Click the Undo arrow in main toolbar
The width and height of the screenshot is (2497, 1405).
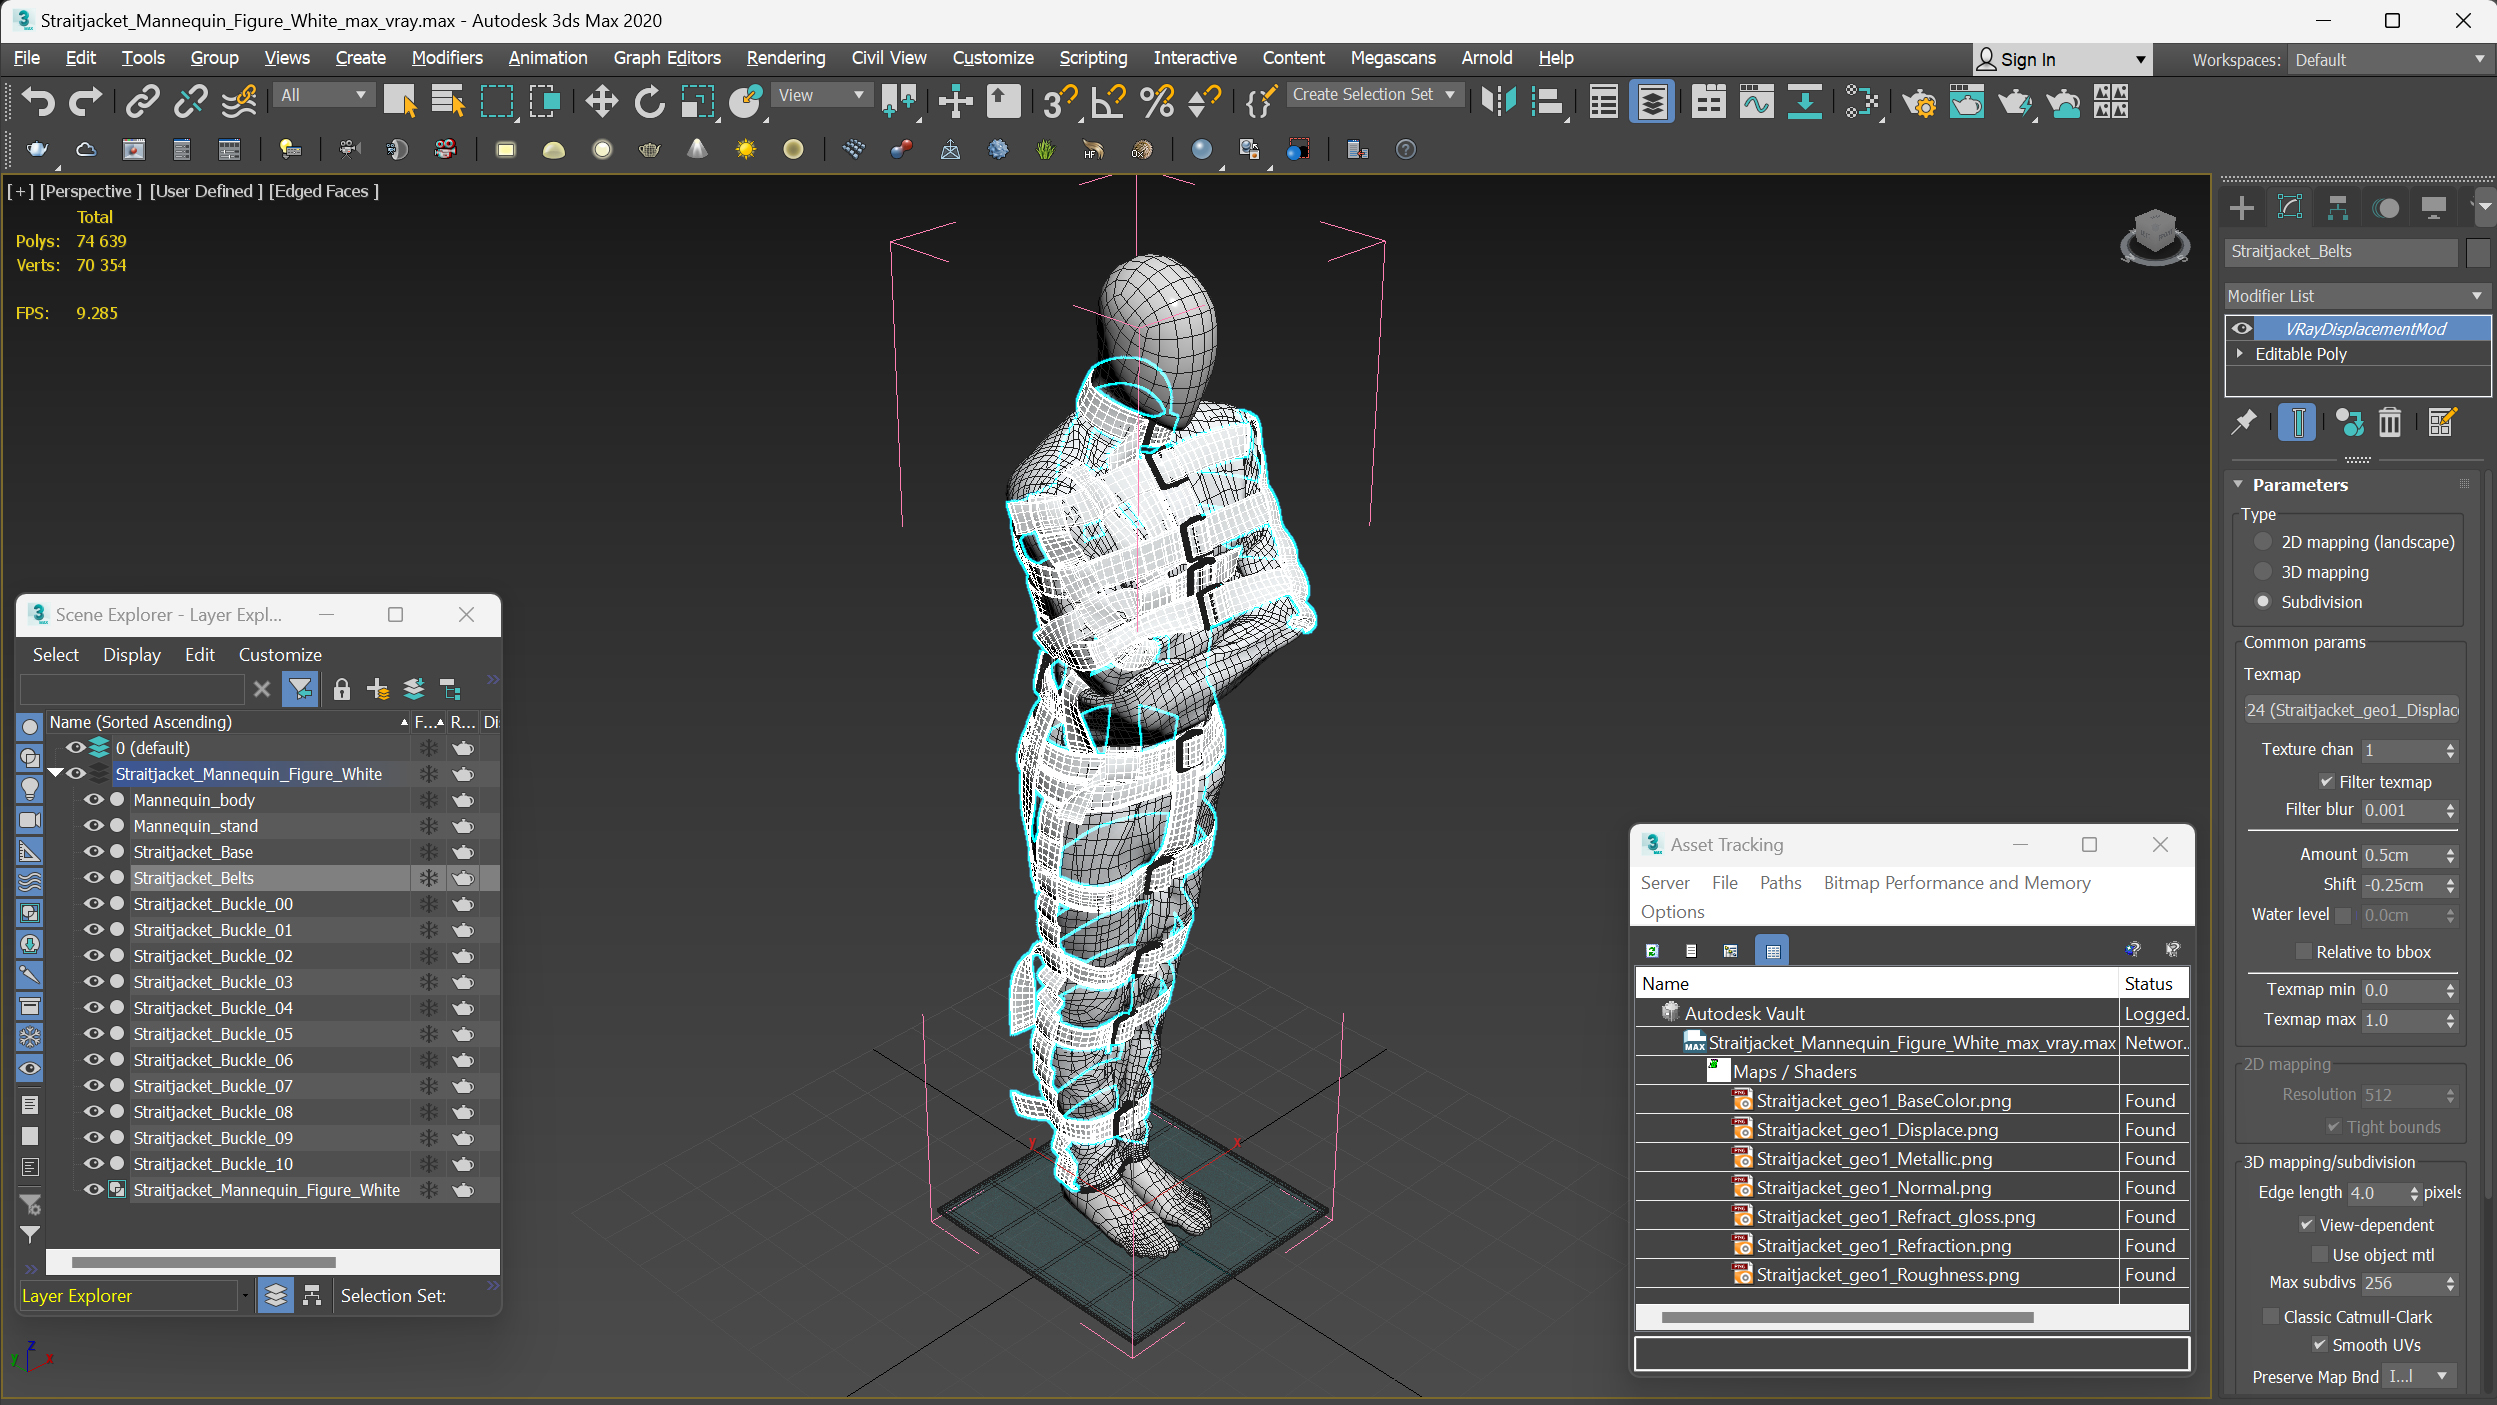click(38, 101)
